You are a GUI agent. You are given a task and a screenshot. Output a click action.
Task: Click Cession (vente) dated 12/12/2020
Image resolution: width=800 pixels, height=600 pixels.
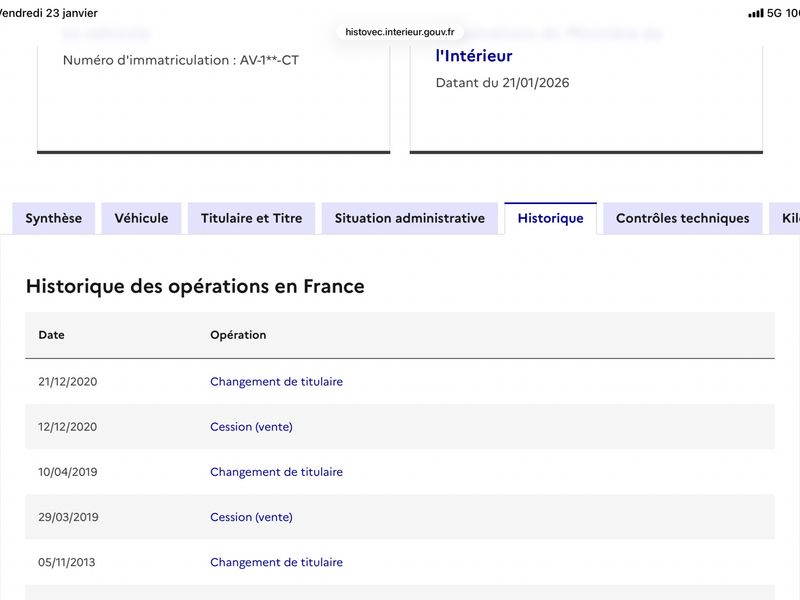coord(252,427)
